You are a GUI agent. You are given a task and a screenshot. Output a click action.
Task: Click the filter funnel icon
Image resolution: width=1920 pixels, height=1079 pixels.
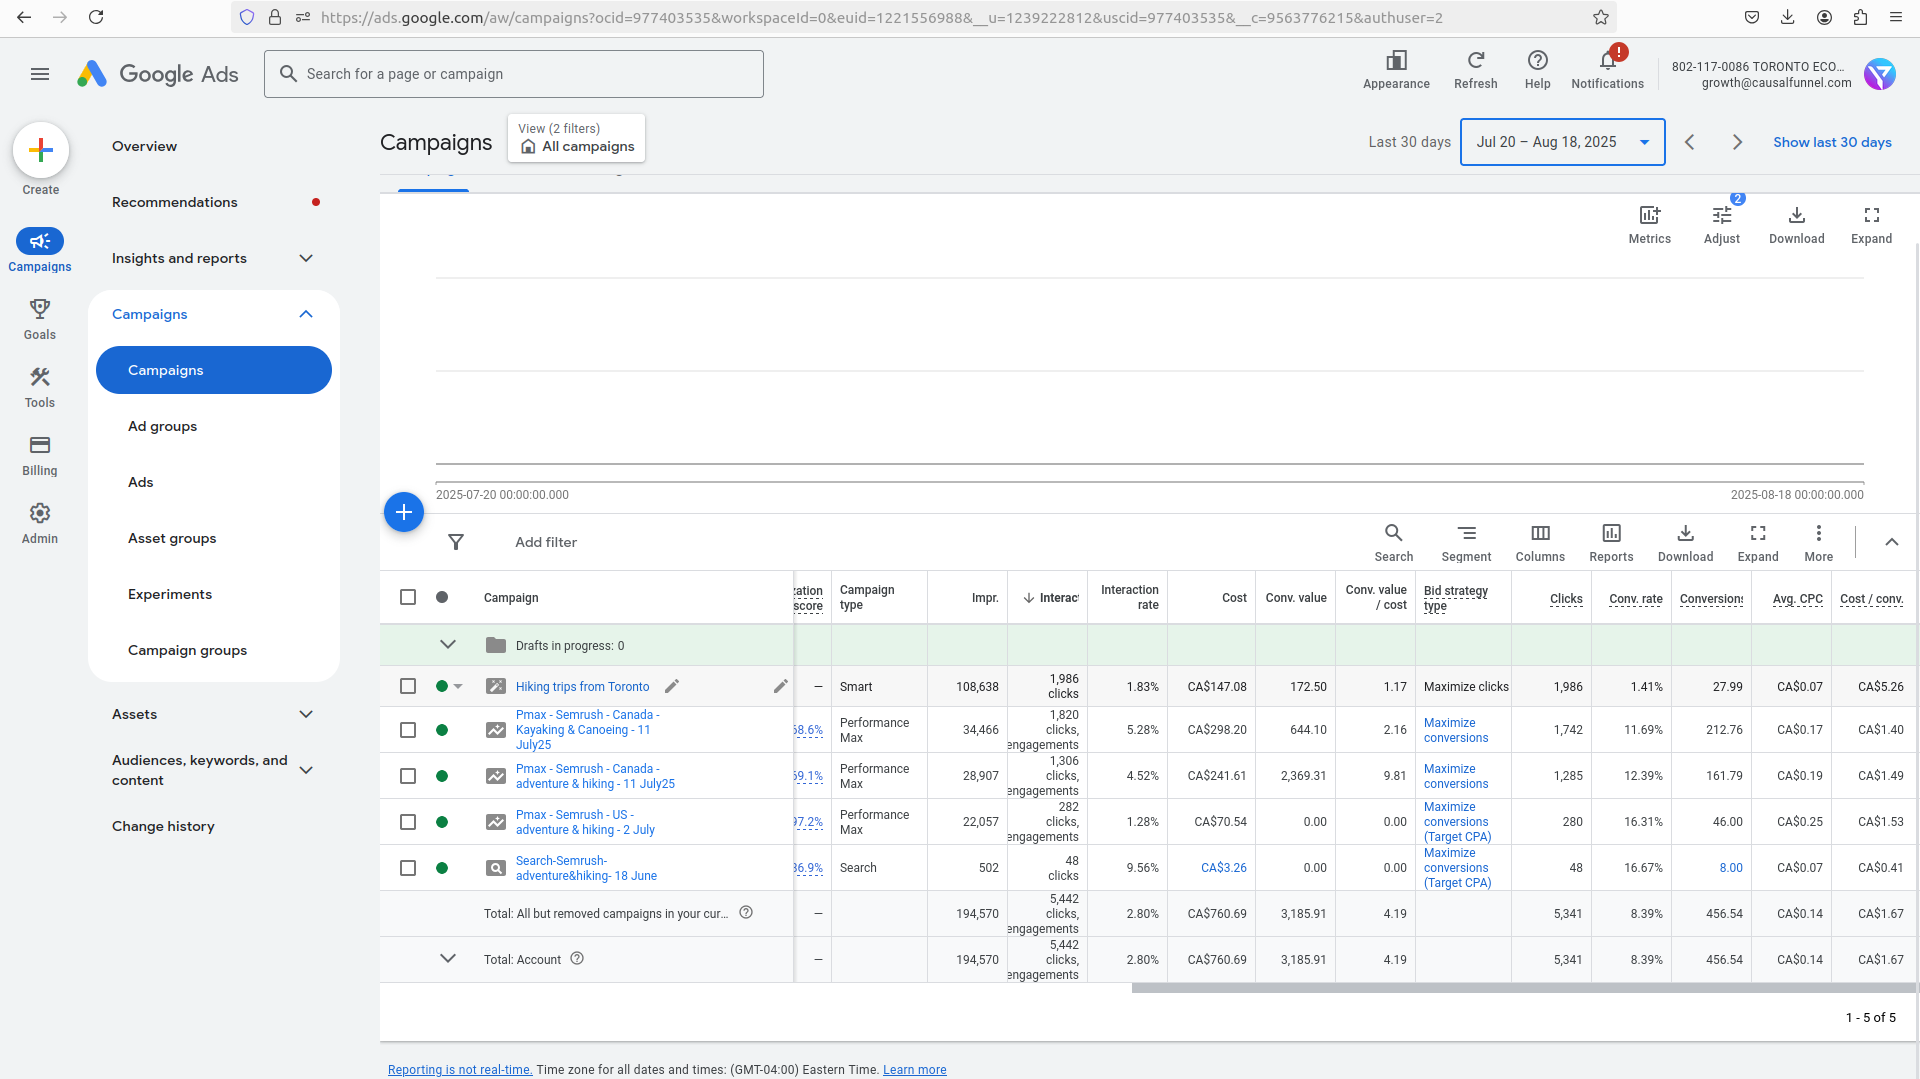(x=456, y=542)
